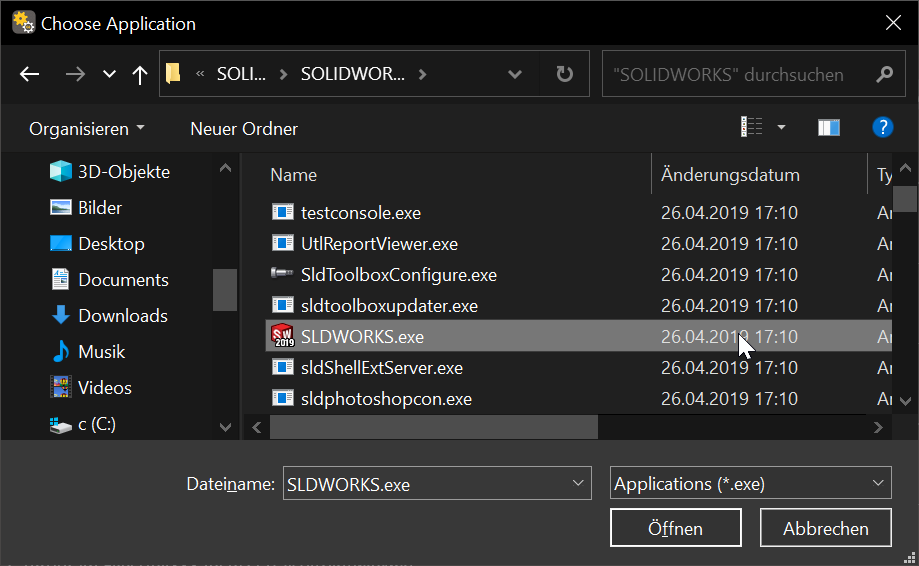Click navigation pane scroll up arrow
919x566 pixels.
(x=225, y=168)
